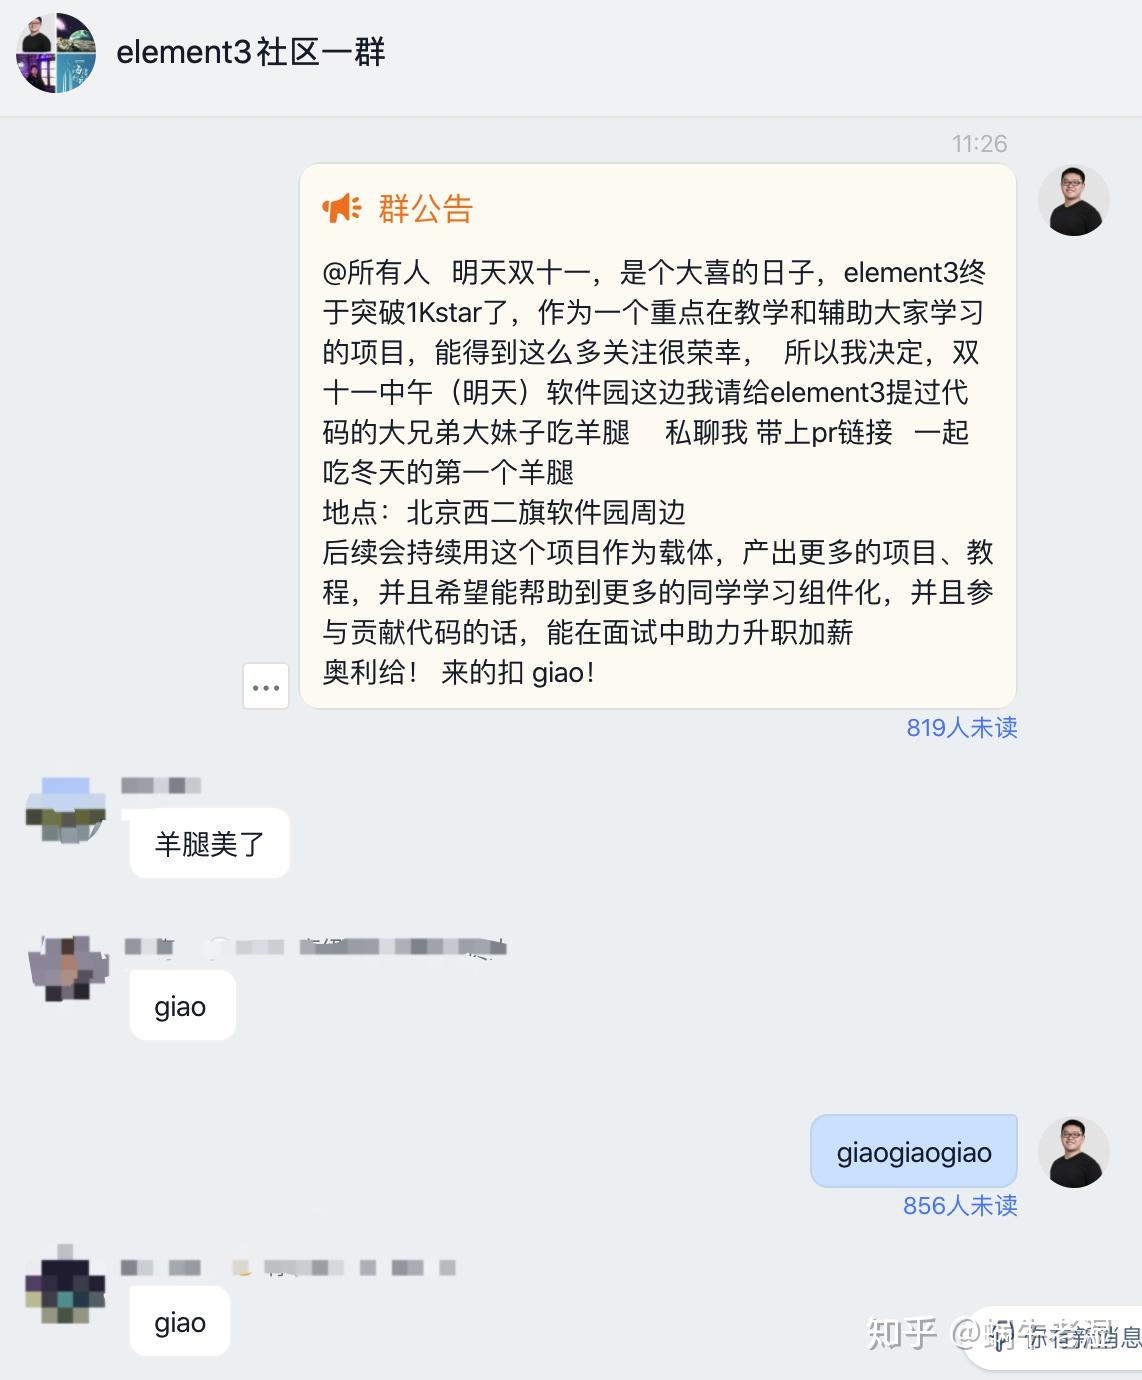Click the element3社区一群 group title

251,52
